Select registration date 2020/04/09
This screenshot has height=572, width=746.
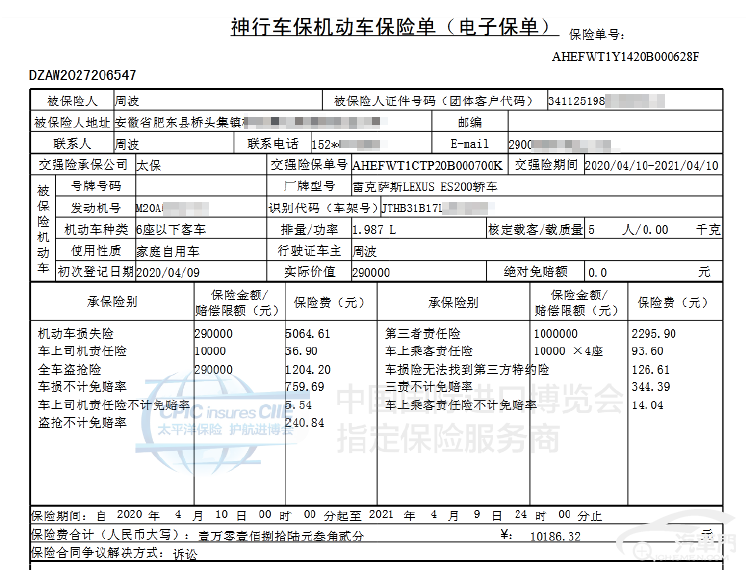coord(168,273)
